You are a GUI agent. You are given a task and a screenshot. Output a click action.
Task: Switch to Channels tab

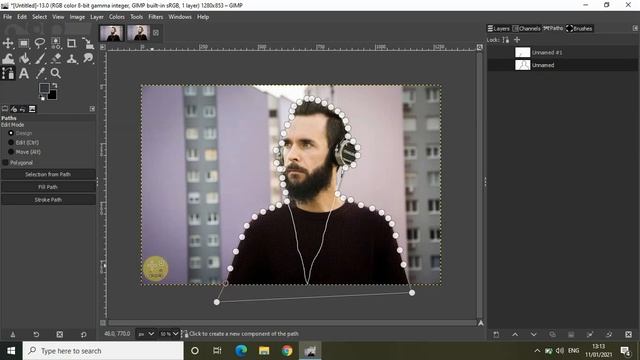pyautogui.click(x=527, y=28)
